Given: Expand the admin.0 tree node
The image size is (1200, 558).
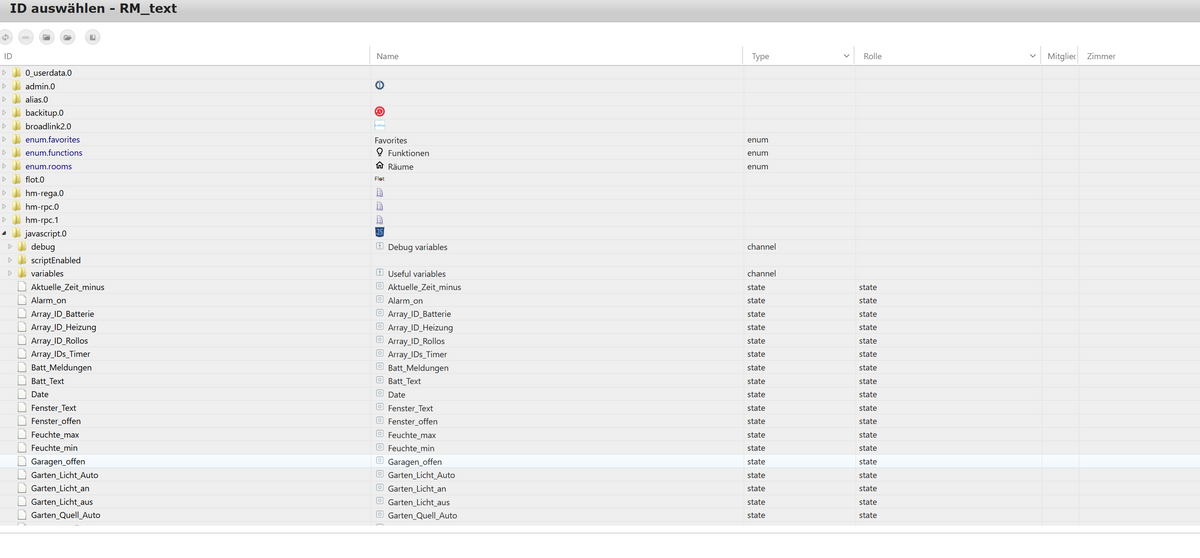Looking at the screenshot, I should (x=4, y=86).
